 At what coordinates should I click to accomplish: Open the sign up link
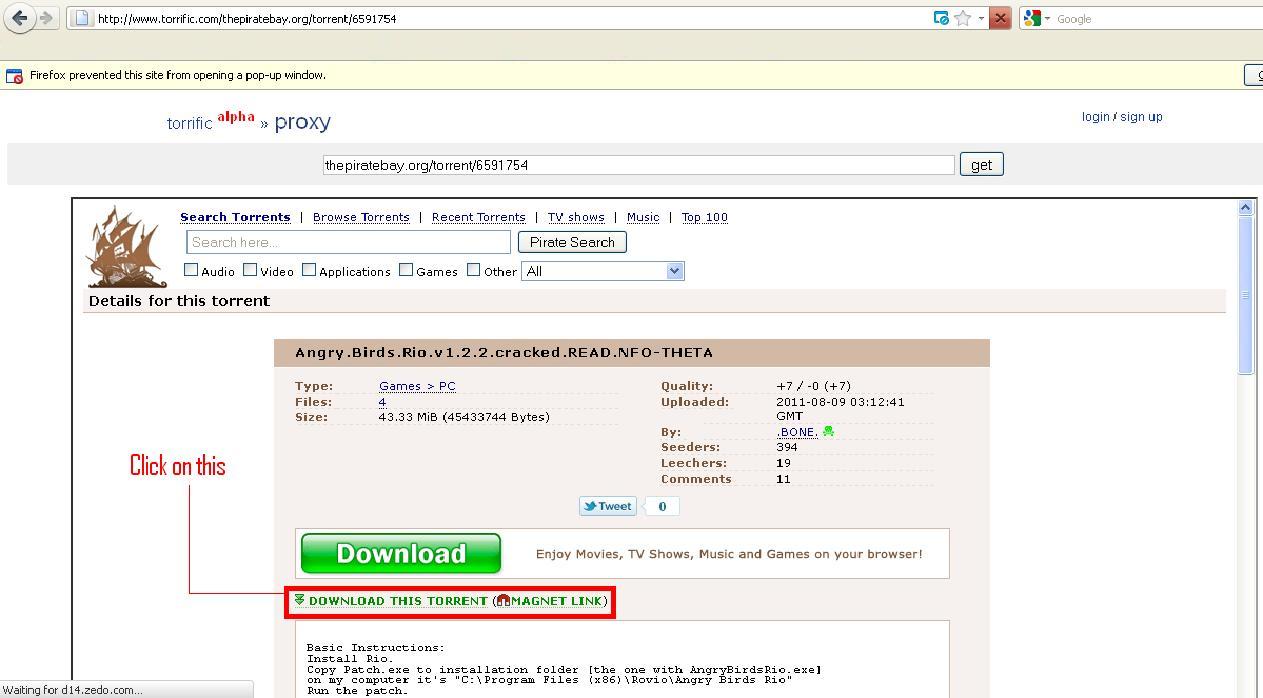click(x=1141, y=117)
